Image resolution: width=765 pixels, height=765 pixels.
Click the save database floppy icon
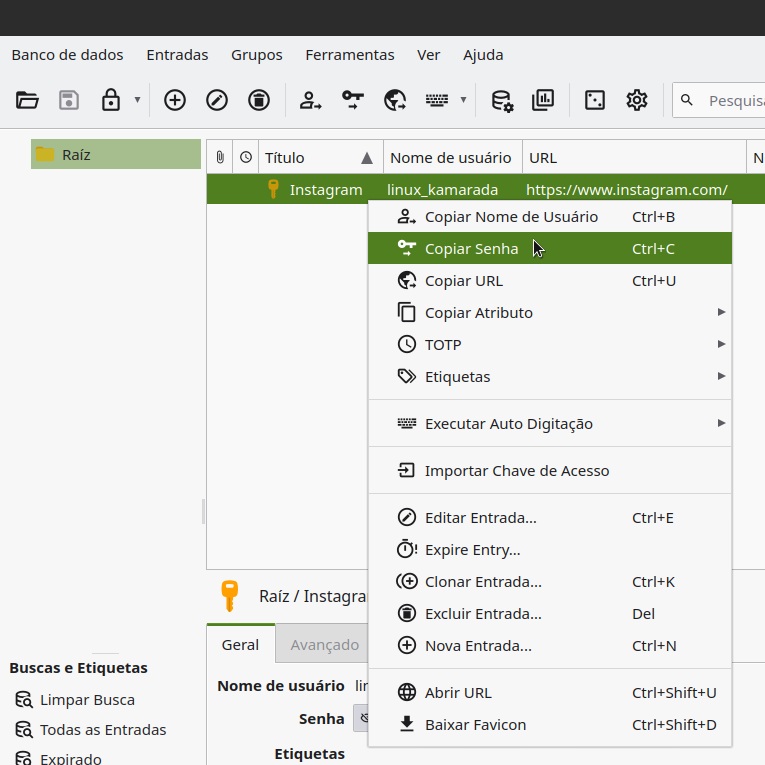pyautogui.click(x=69, y=101)
